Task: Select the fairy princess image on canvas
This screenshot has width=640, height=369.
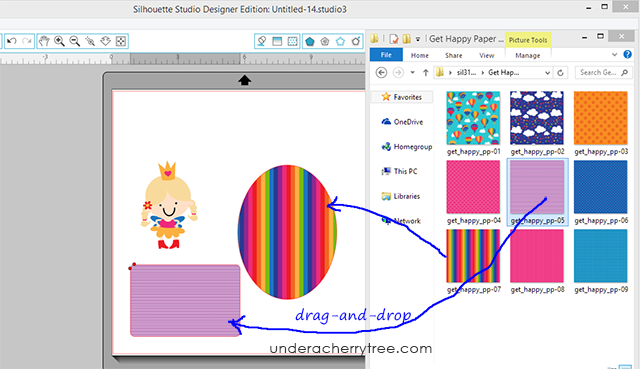Action: pyautogui.click(x=169, y=205)
